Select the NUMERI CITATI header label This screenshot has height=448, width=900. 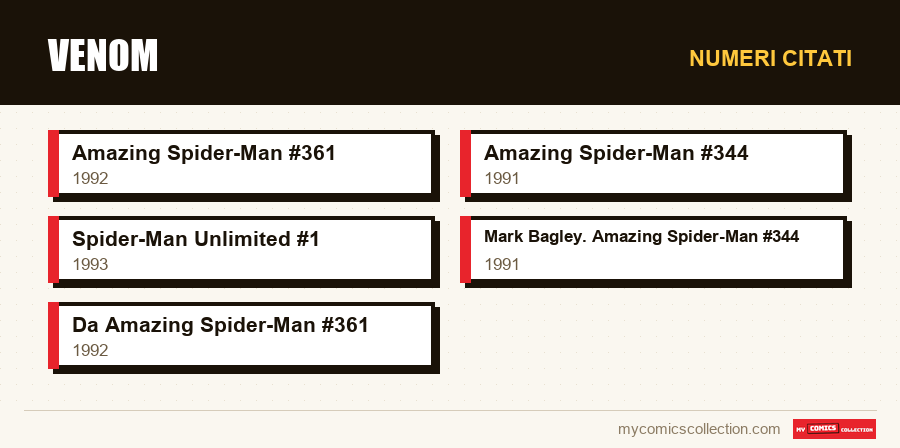(770, 59)
